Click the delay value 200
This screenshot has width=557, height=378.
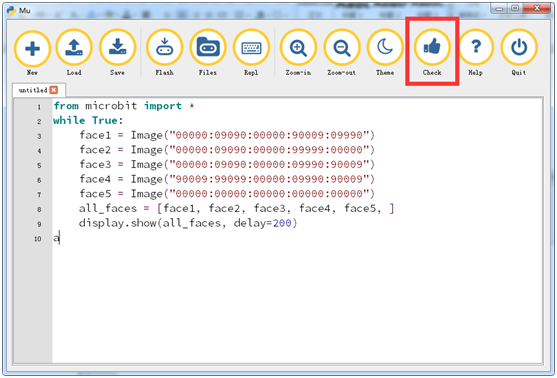[x=282, y=223]
